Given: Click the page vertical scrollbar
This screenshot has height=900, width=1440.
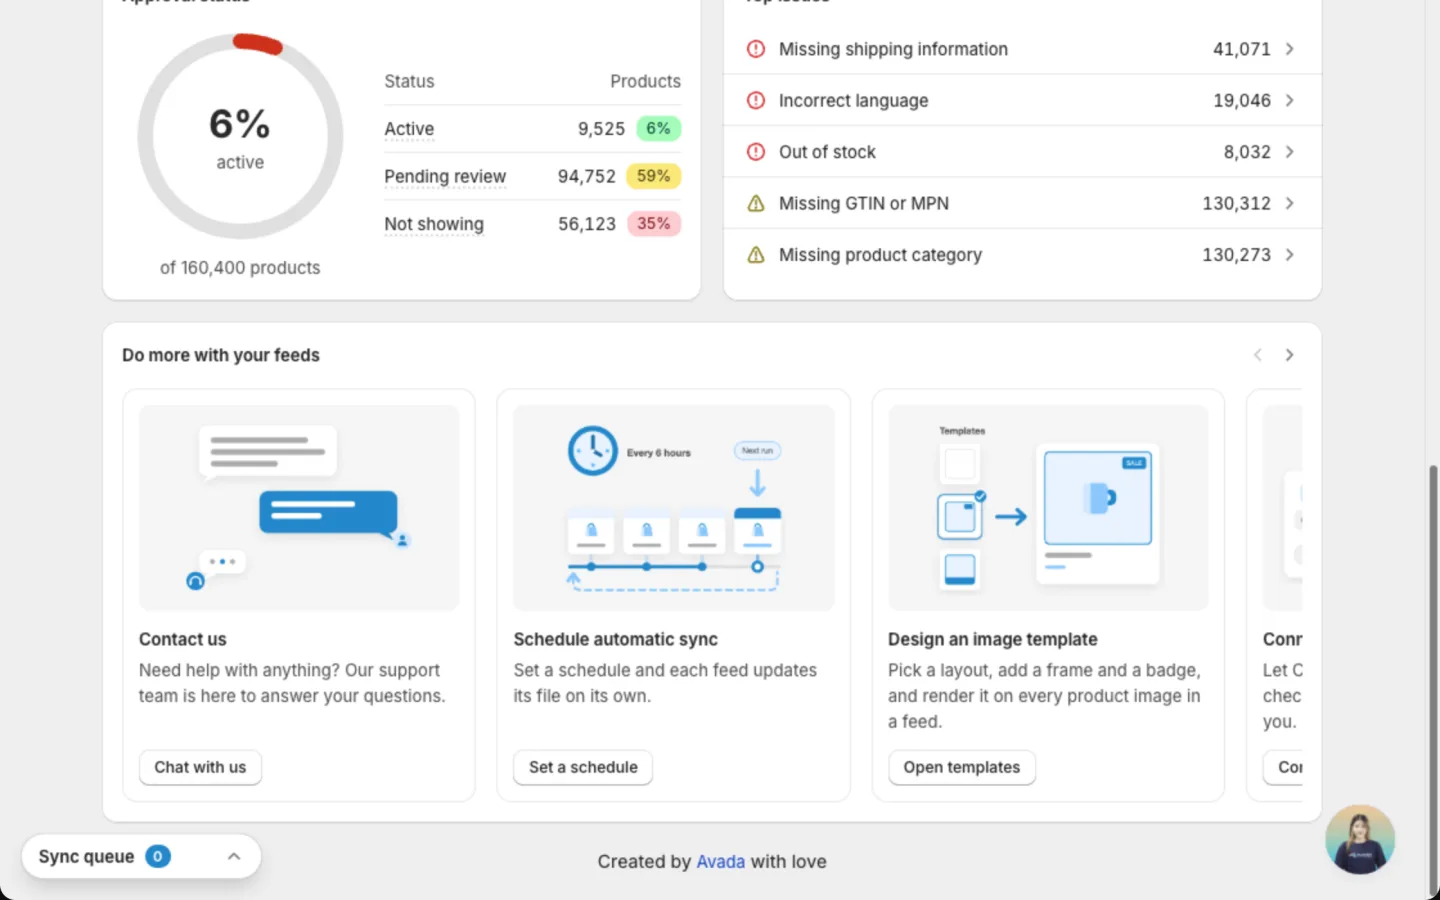Looking at the screenshot, I should (x=1432, y=680).
